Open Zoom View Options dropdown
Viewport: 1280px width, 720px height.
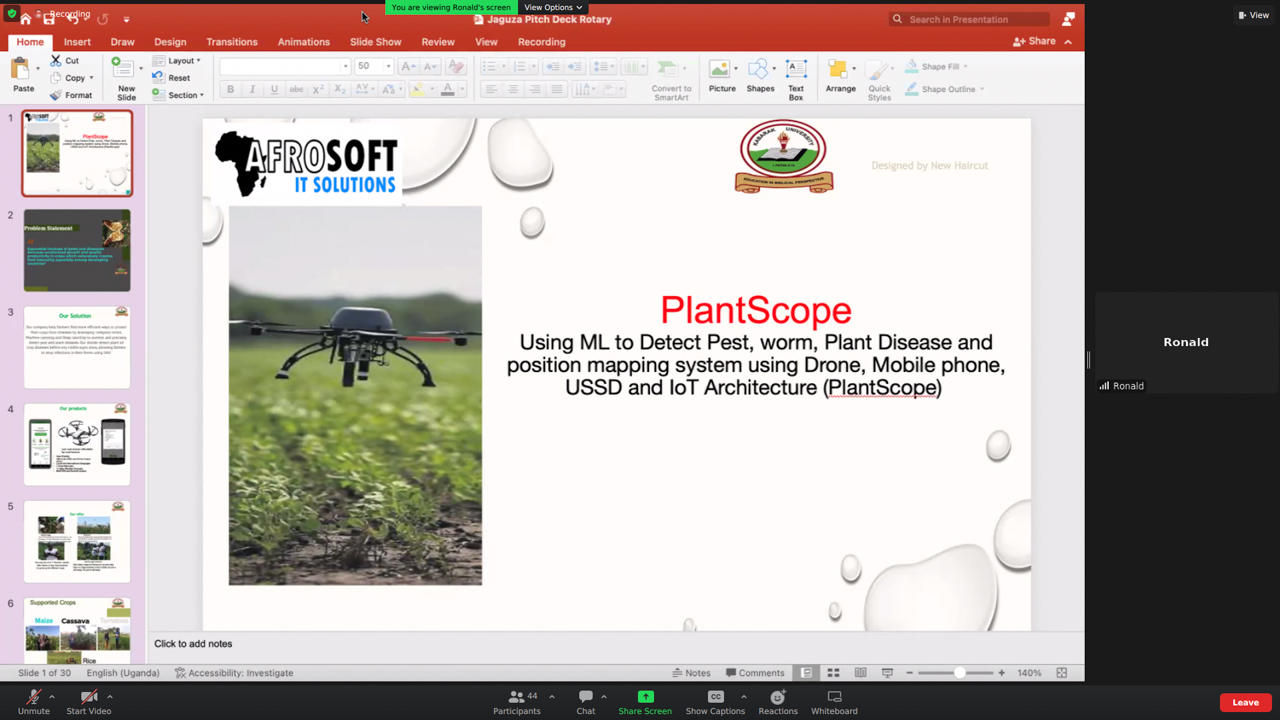(553, 7)
